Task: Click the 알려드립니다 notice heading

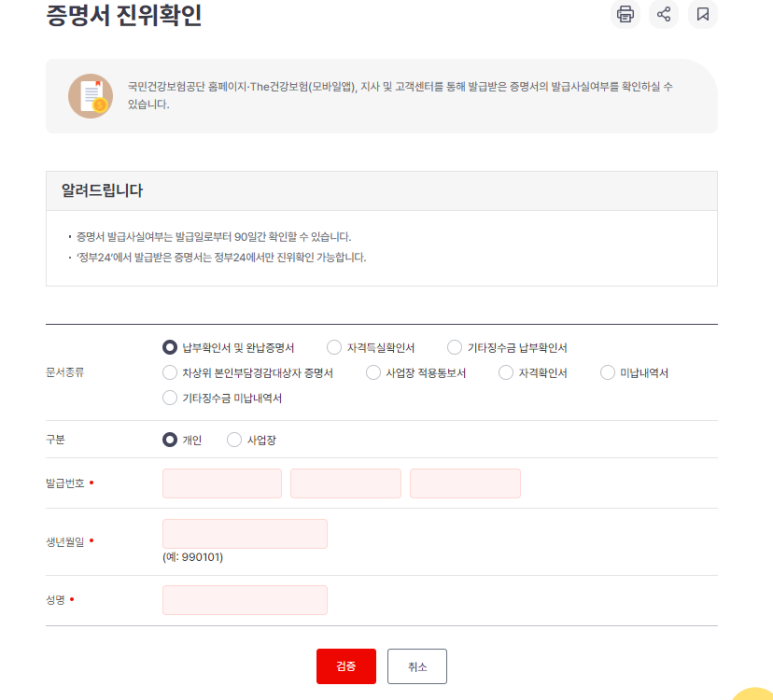Action: [x=102, y=191]
